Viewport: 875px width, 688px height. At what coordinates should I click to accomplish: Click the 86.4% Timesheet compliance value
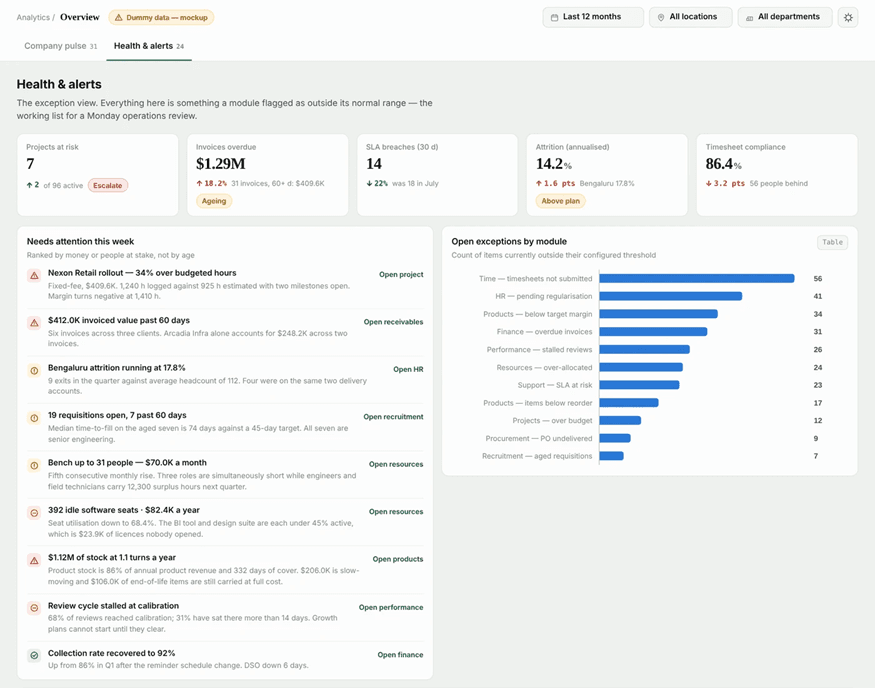point(723,164)
